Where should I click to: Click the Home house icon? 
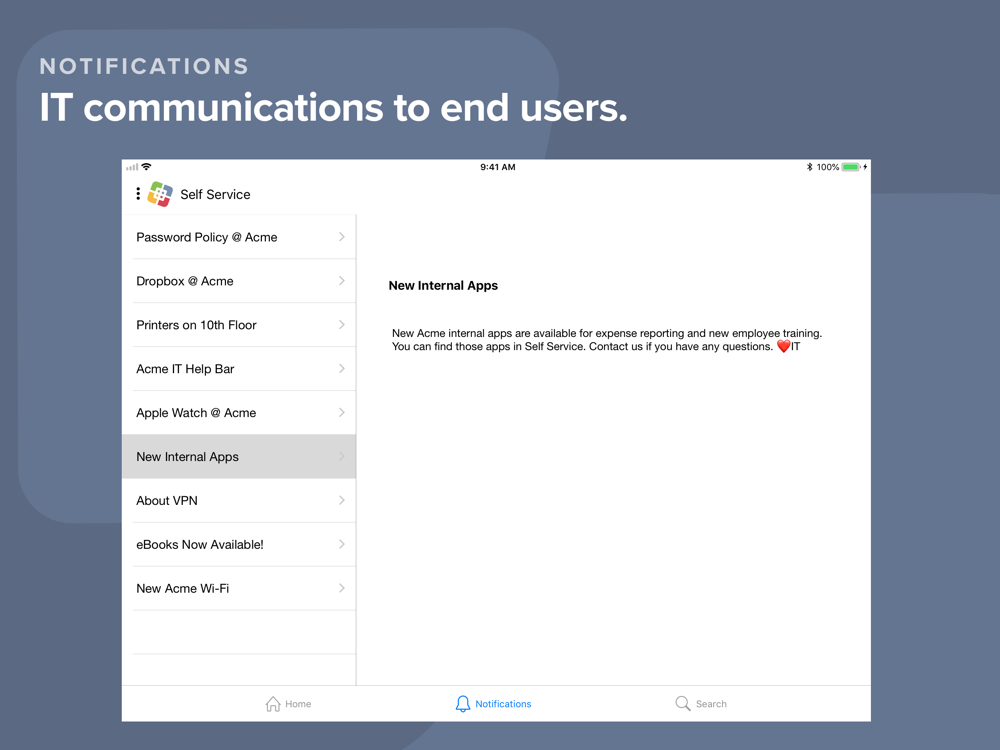273,703
